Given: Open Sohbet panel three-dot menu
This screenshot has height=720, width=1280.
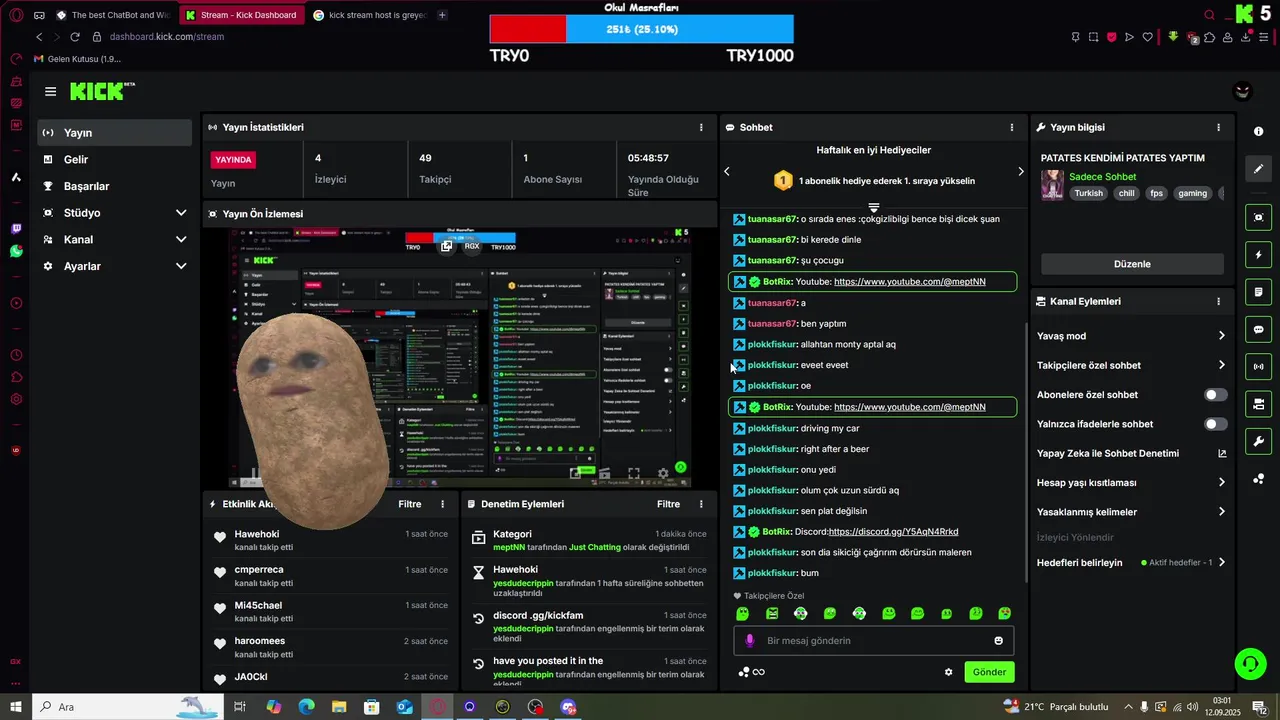Looking at the screenshot, I should tap(1011, 128).
